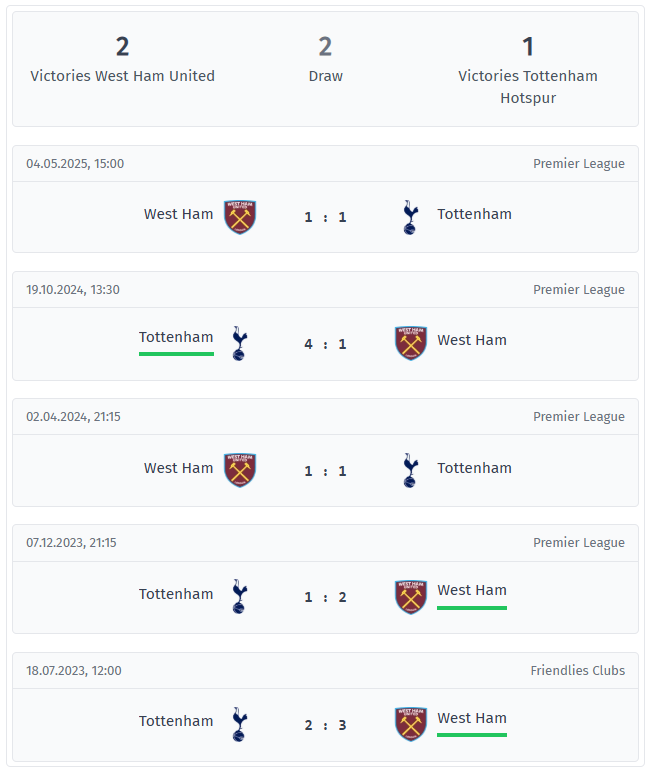Open underlined West Ham name in 07.12.2023 match
The width and height of the screenshot is (651, 772).
(x=472, y=590)
